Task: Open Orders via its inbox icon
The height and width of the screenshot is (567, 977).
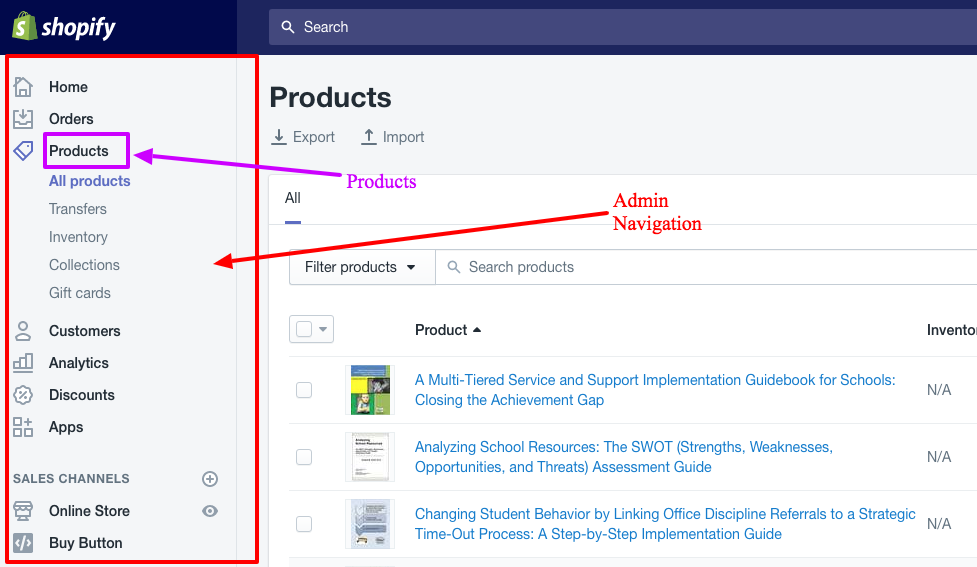Action: coord(23,119)
